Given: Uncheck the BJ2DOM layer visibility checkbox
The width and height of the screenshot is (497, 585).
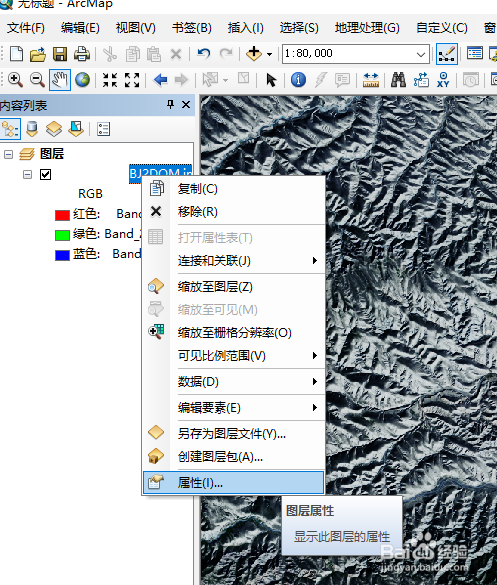Looking at the screenshot, I should coord(46,174).
